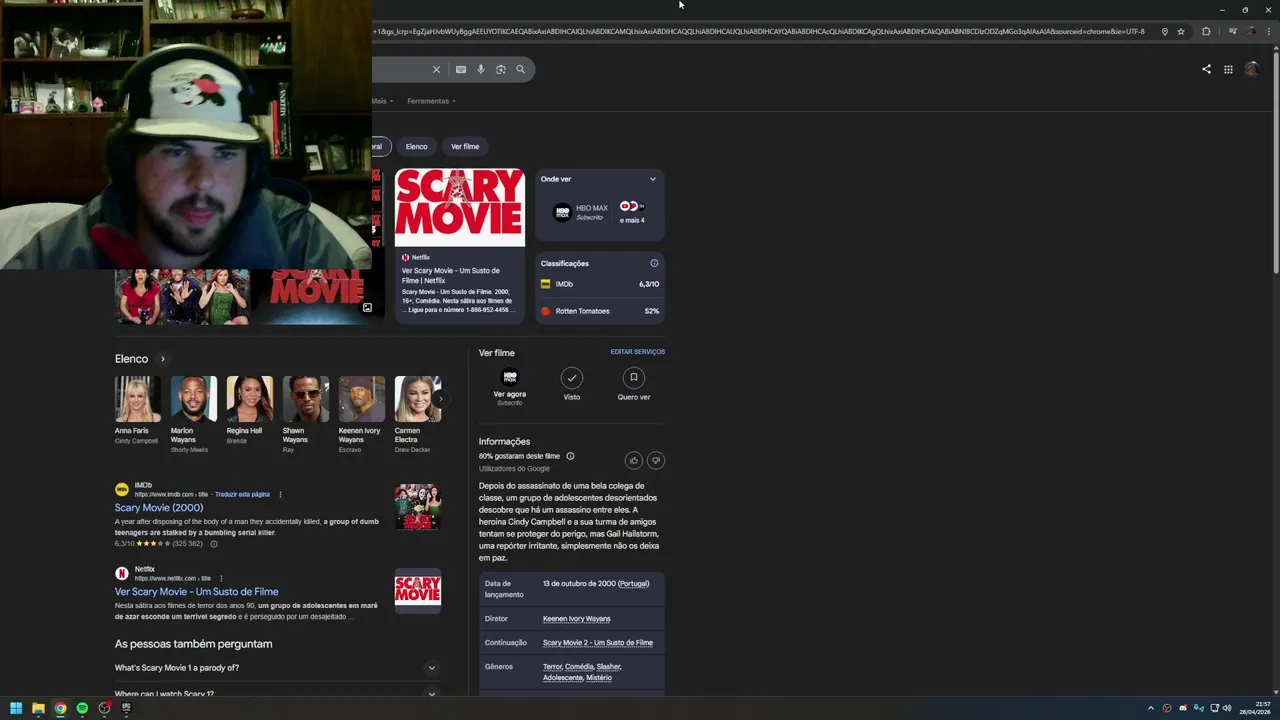Open Ver Scary Movie - Um Susto de Filme link

[x=197, y=592]
